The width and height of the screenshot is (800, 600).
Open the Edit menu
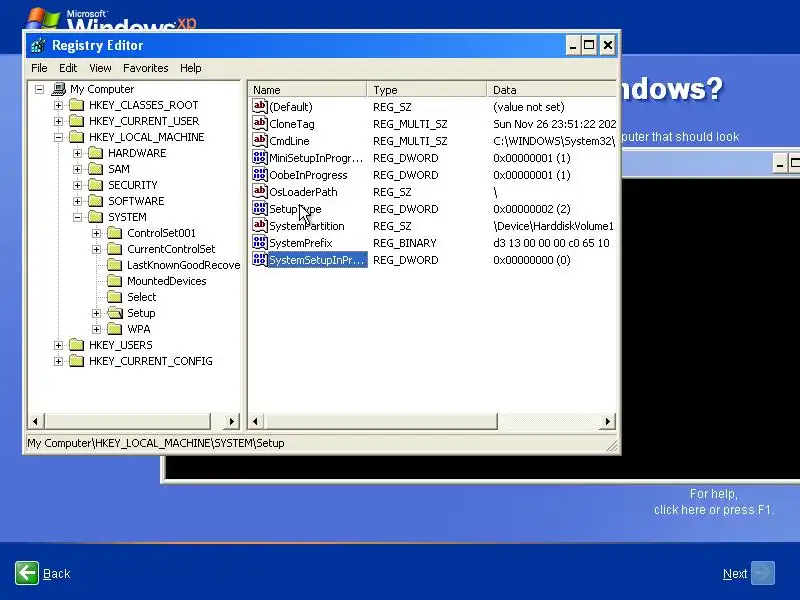[x=68, y=68]
